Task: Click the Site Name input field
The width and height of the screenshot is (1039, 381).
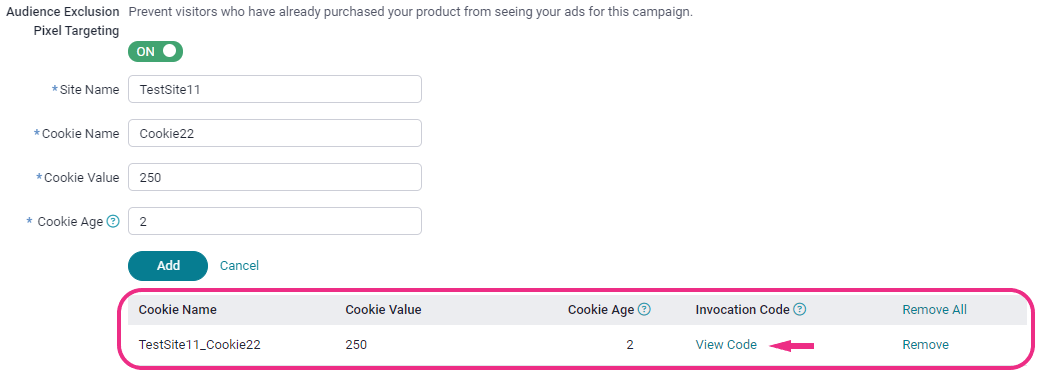Action: point(274,89)
